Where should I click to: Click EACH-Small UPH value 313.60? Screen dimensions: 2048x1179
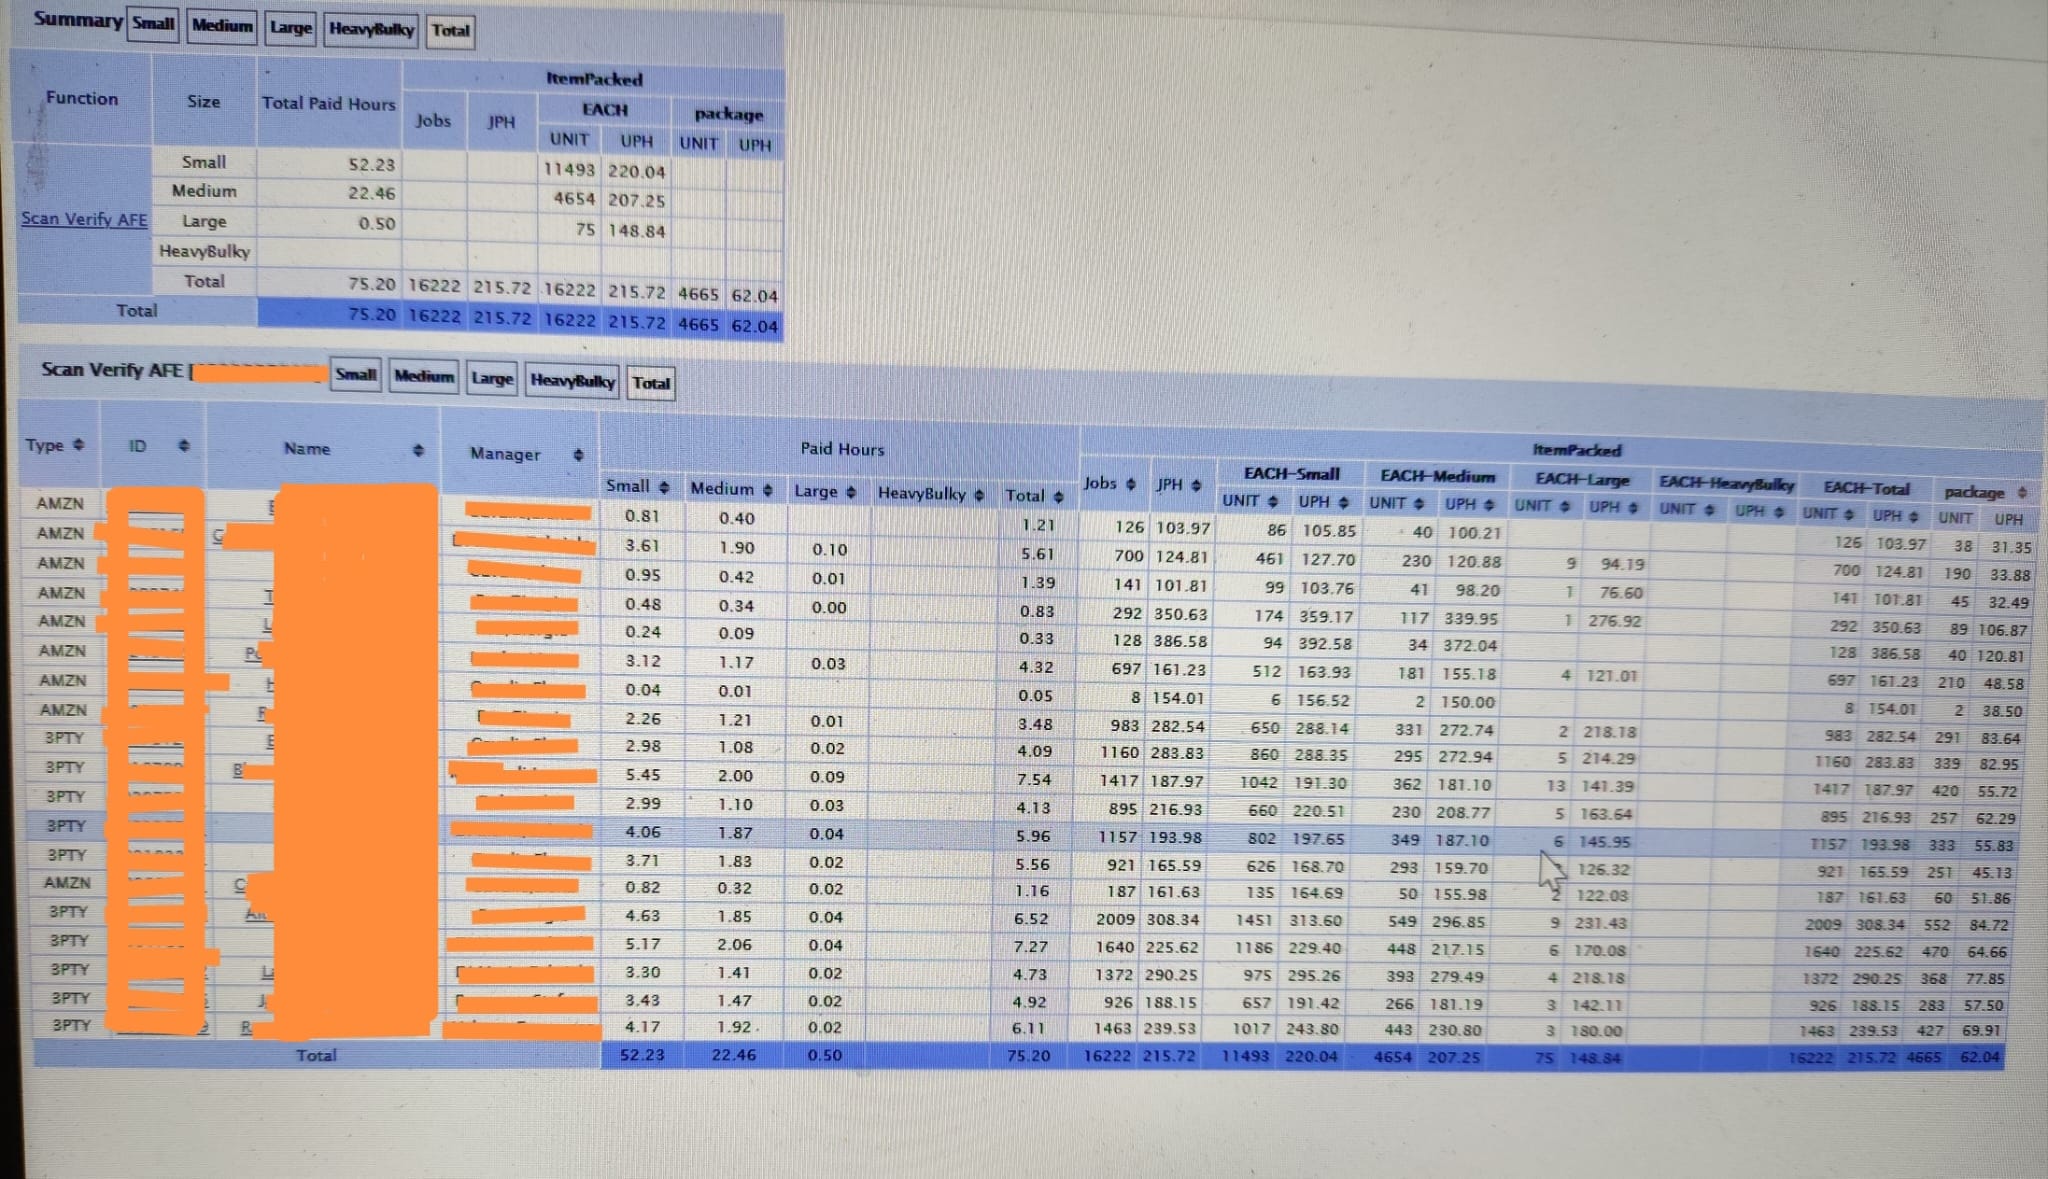(1314, 921)
